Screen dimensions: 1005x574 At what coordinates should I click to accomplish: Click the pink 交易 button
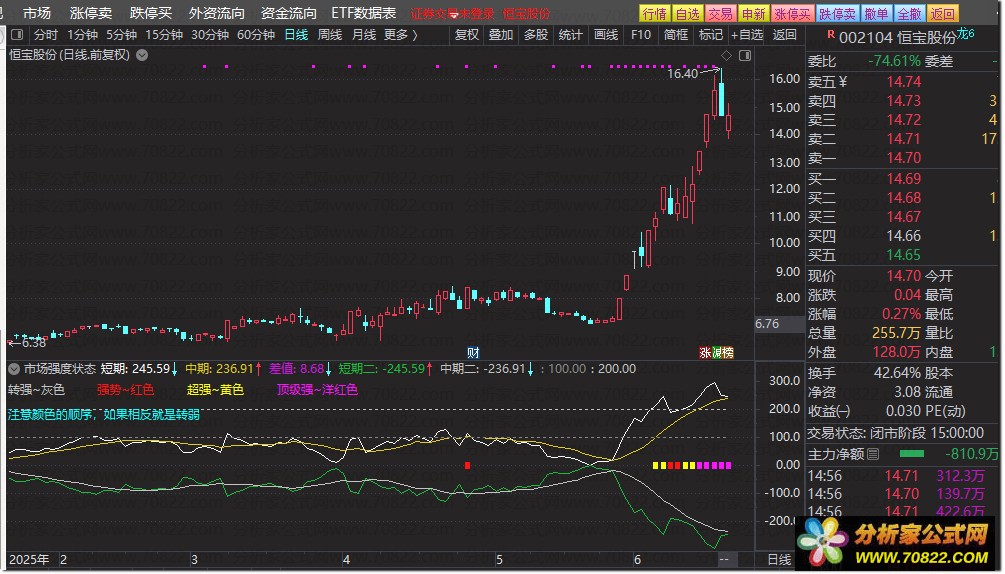pyautogui.click(x=720, y=13)
